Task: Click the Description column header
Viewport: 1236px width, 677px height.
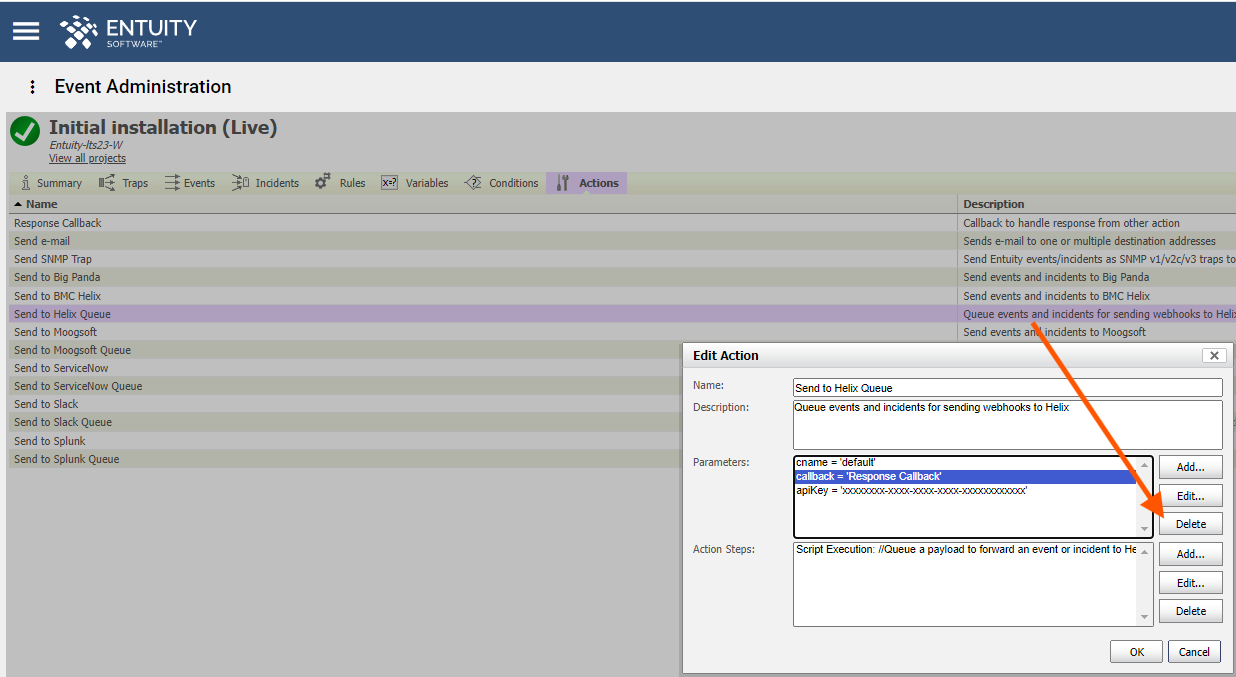Action: (x=1097, y=204)
